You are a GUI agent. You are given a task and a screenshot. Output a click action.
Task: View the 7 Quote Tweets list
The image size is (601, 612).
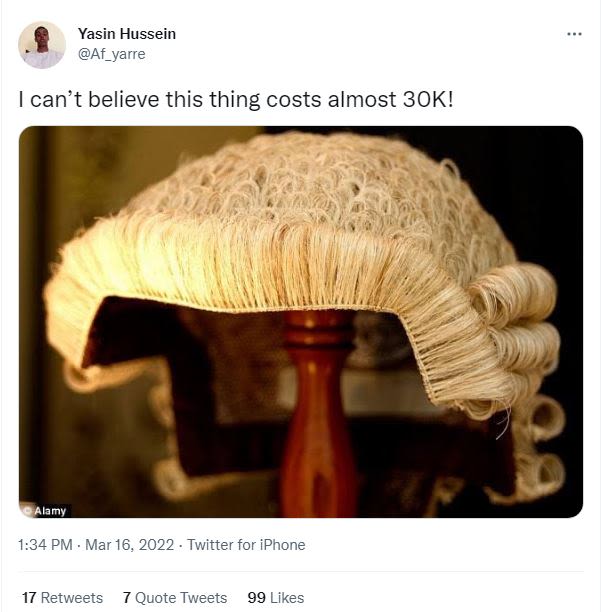point(175,598)
